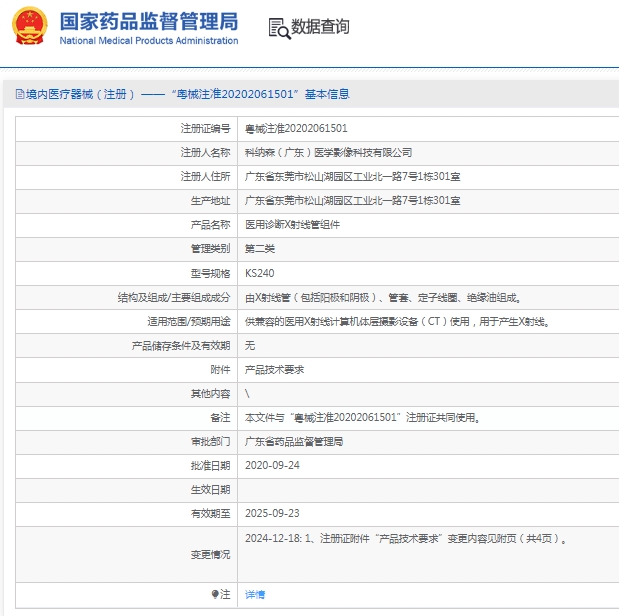Viewport: 619px width, 616px height.
Task: Click the national emblem logo
Action: 30,26
